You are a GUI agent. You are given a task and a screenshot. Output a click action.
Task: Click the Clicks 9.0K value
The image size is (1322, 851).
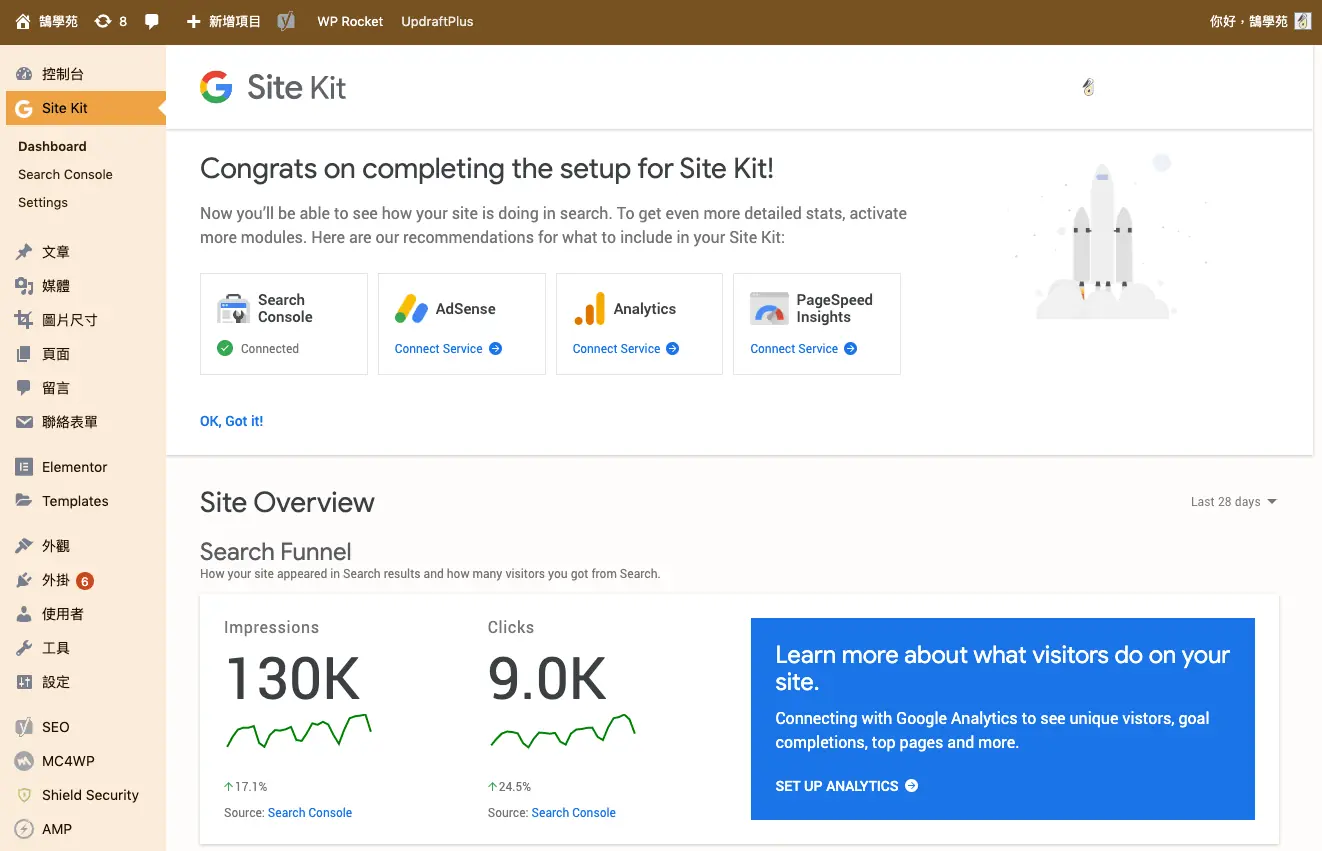click(547, 678)
